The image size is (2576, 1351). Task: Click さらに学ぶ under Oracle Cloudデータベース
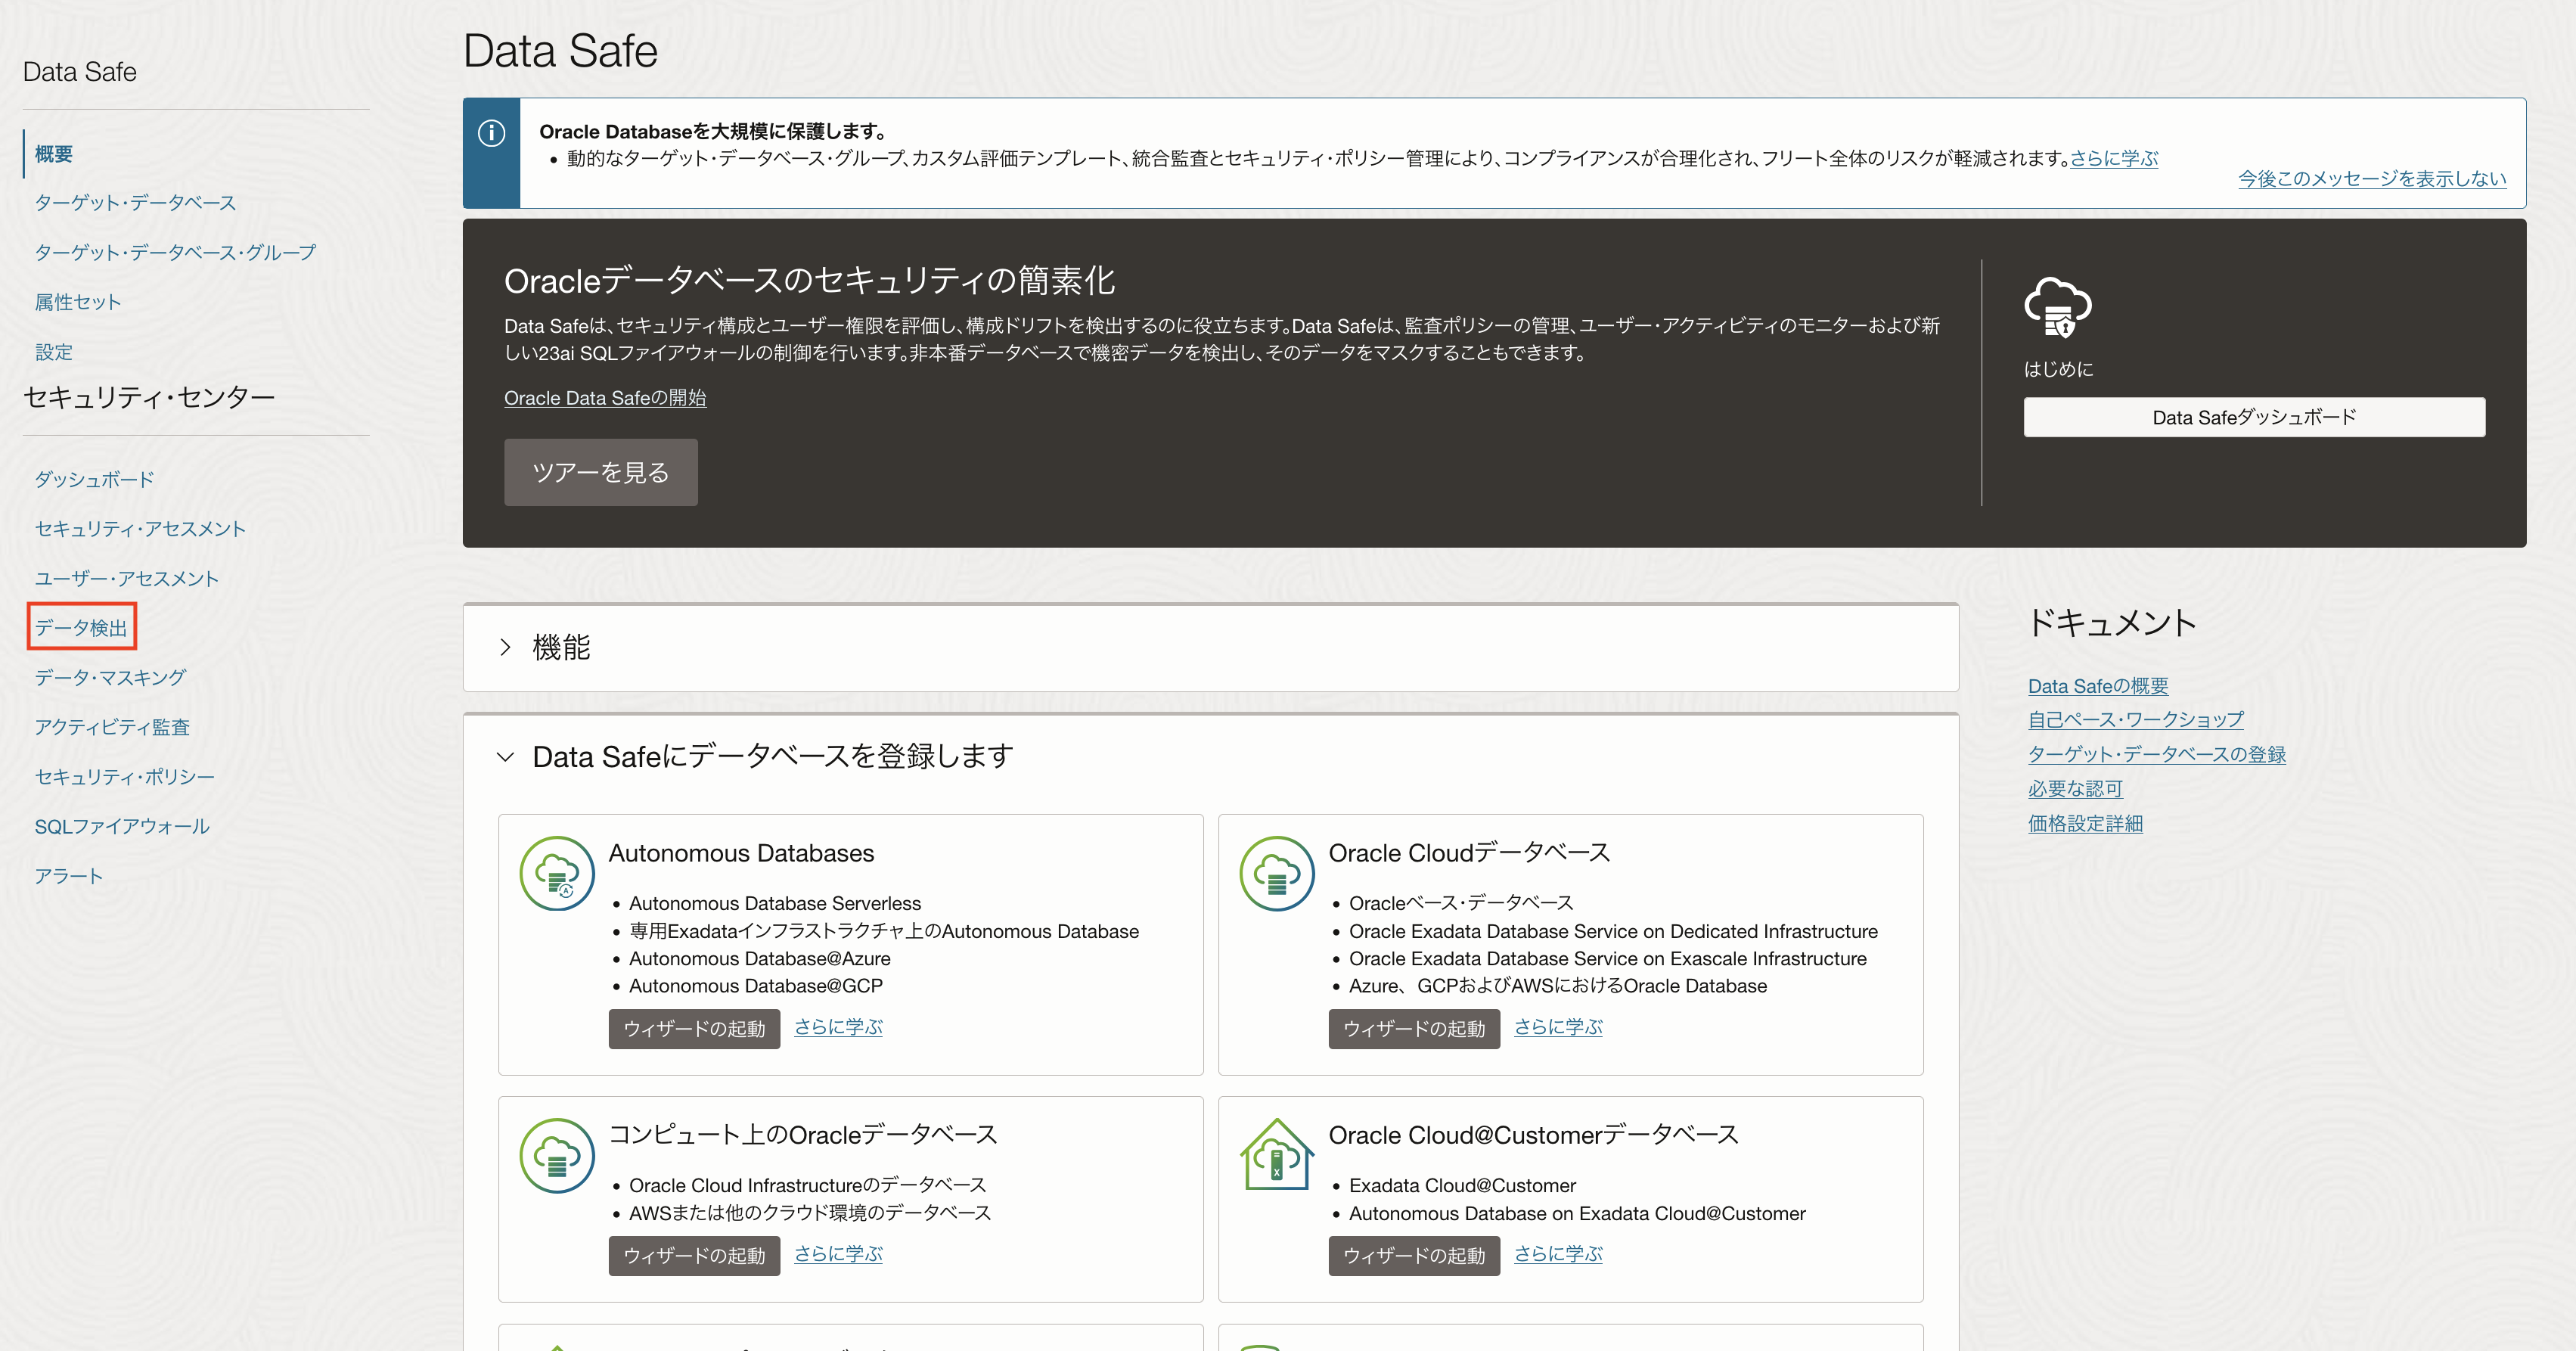tap(1557, 1027)
